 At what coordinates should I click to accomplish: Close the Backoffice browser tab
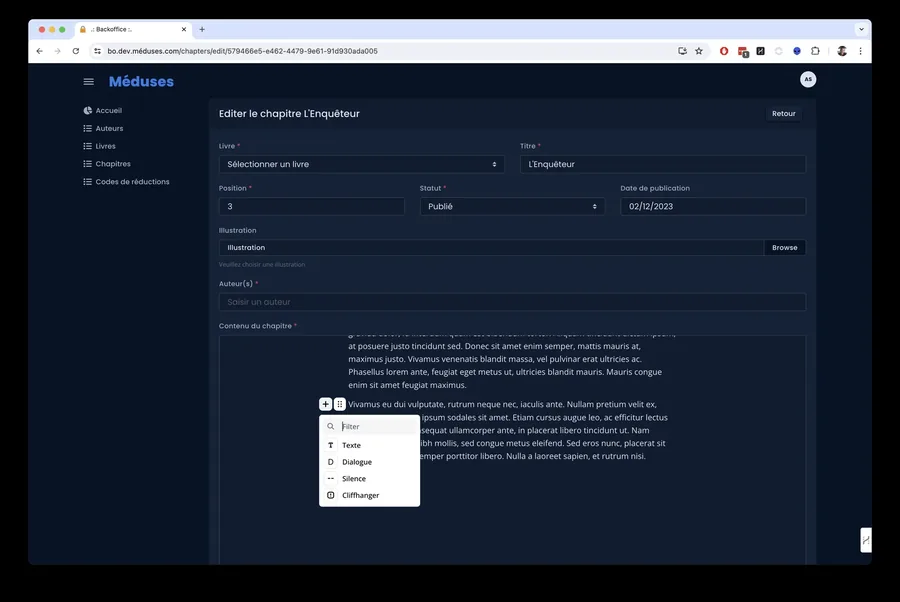click(x=184, y=29)
